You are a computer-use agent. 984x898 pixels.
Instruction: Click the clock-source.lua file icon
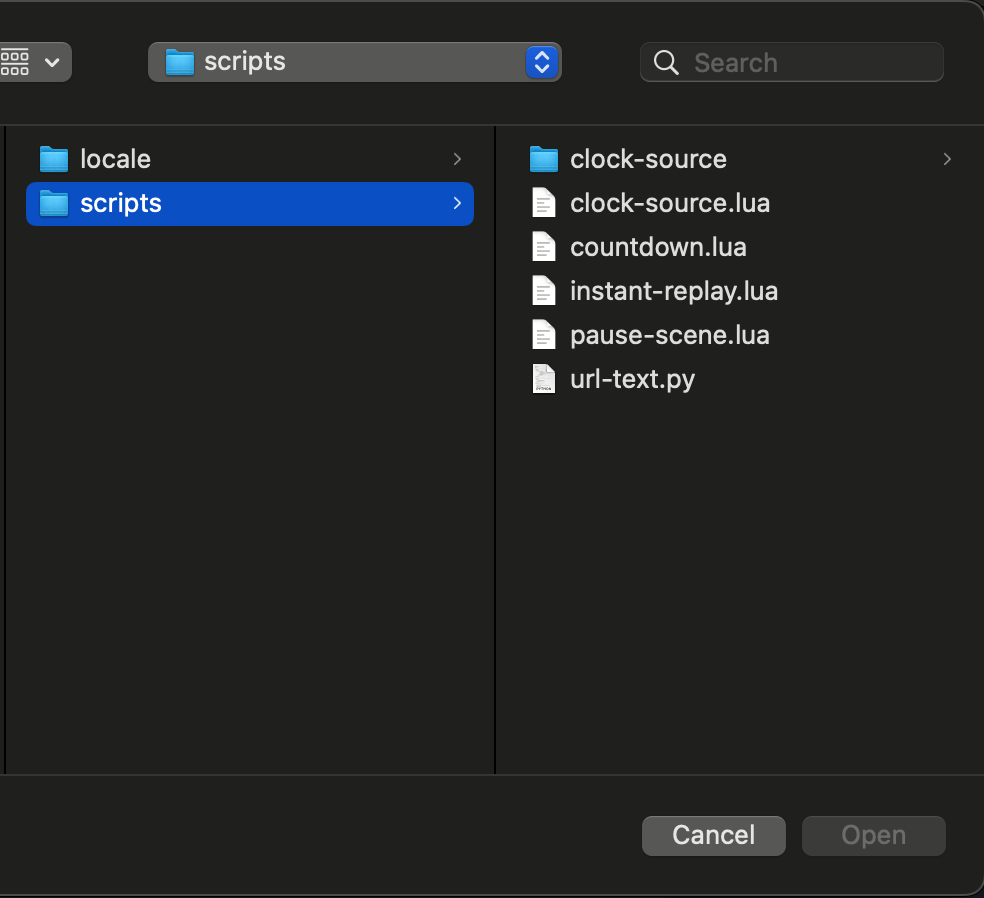pos(543,204)
